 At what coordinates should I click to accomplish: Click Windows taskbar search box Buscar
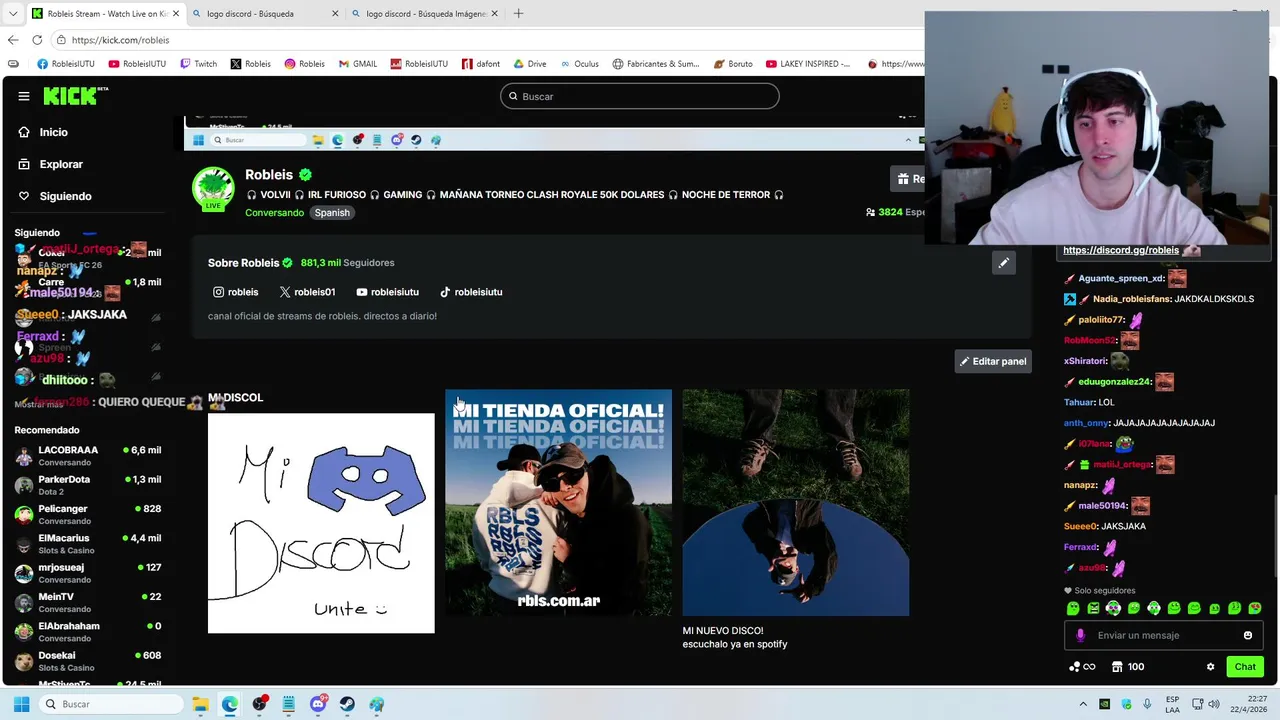pos(110,704)
